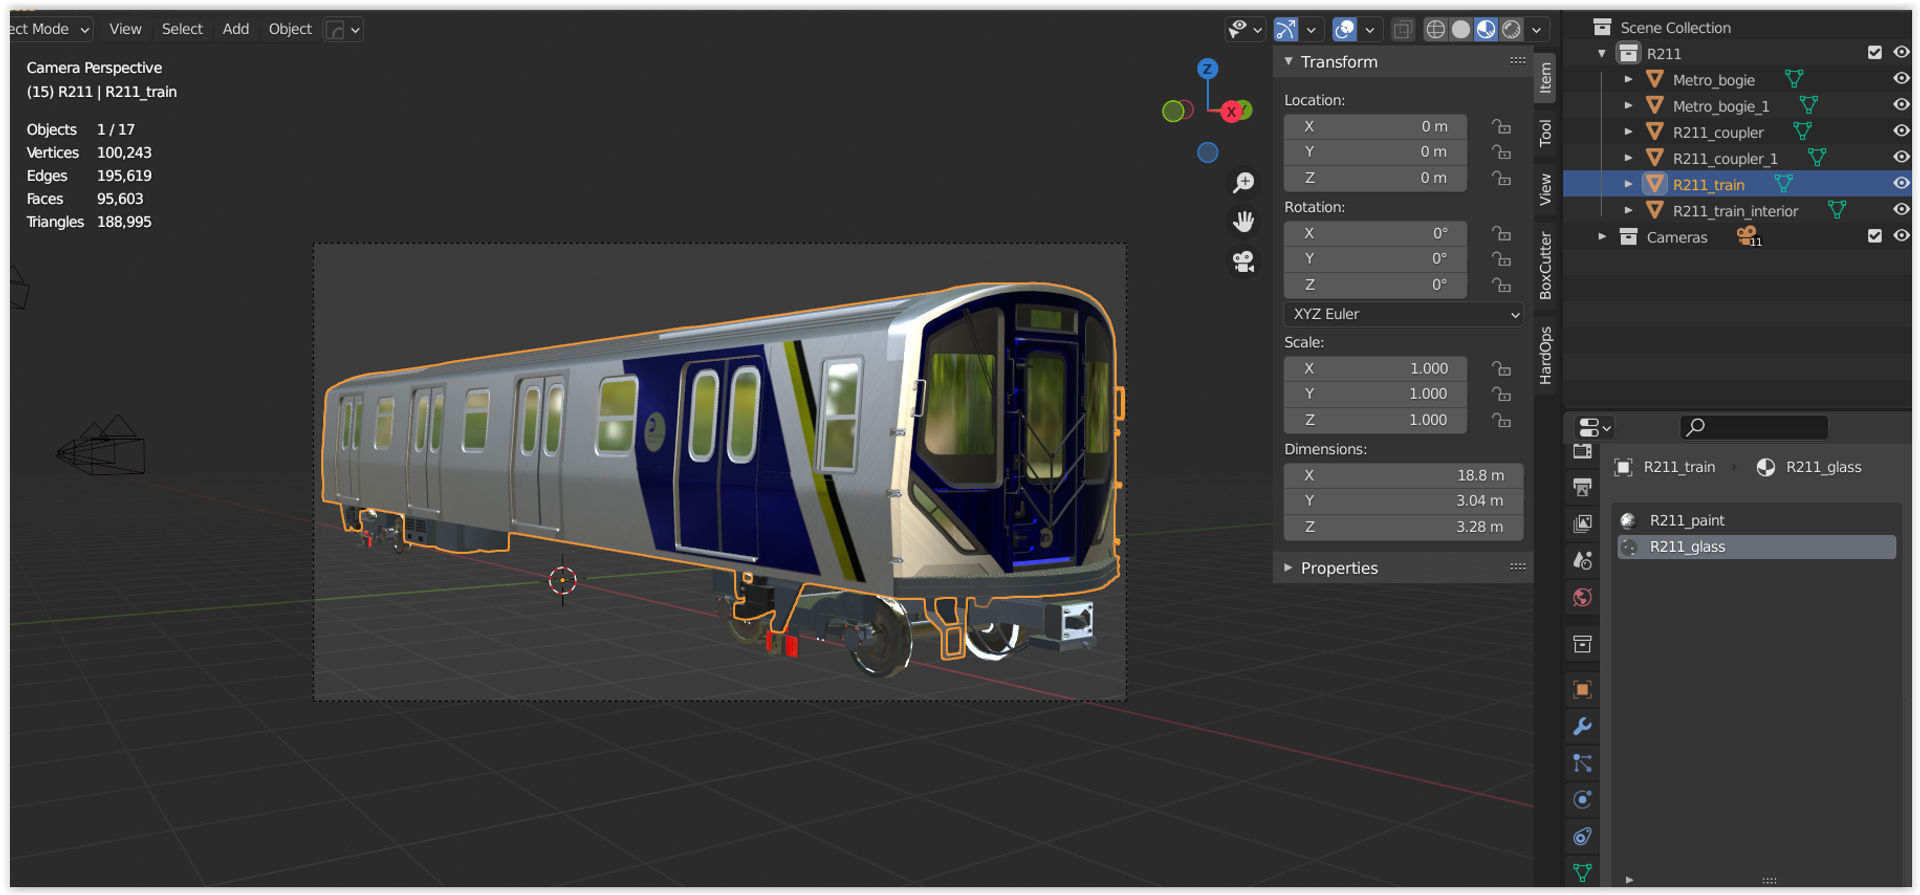Screen dimensions: 1920x895
Task: Uncheck the R211 collection checkbox
Action: 1874,52
